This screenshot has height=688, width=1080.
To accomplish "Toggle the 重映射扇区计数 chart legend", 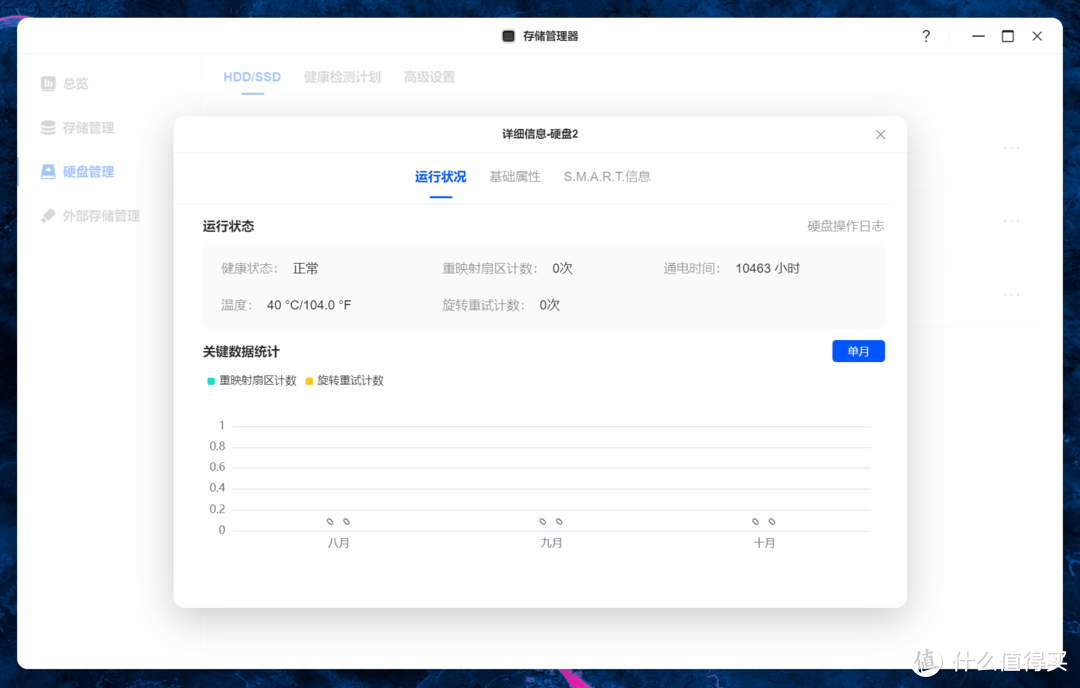I will click(250, 380).
